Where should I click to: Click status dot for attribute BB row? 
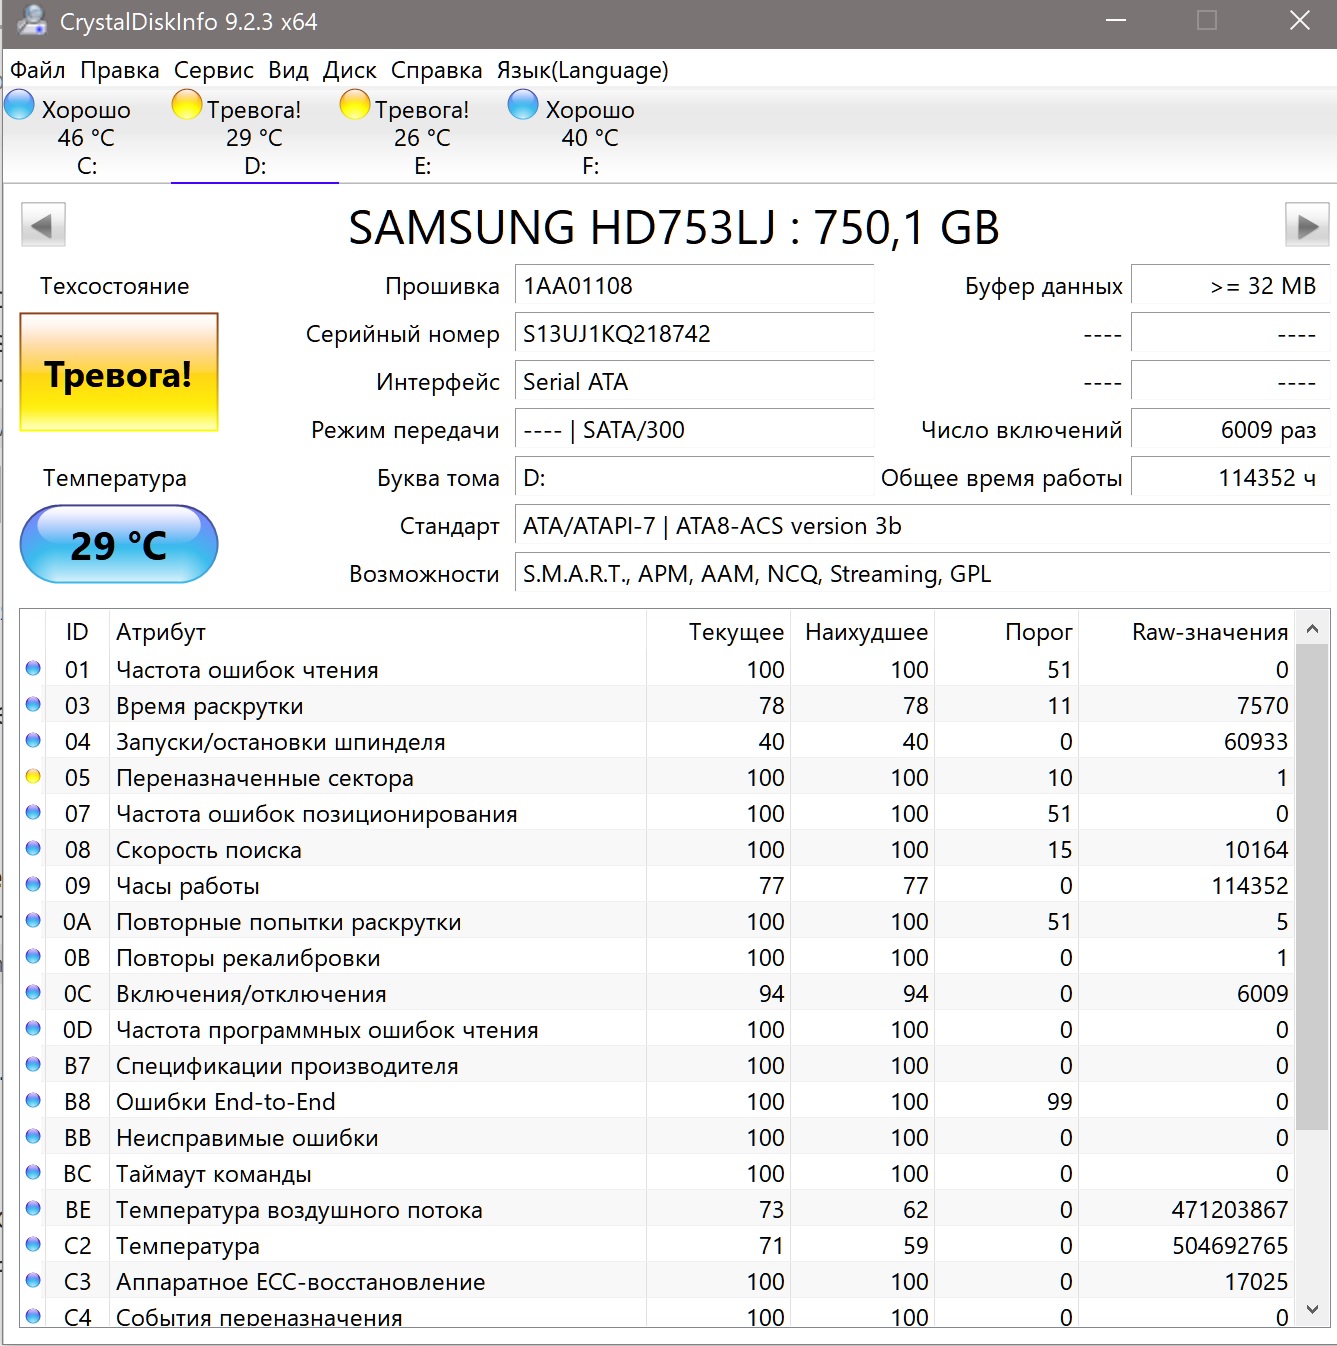(33, 1137)
